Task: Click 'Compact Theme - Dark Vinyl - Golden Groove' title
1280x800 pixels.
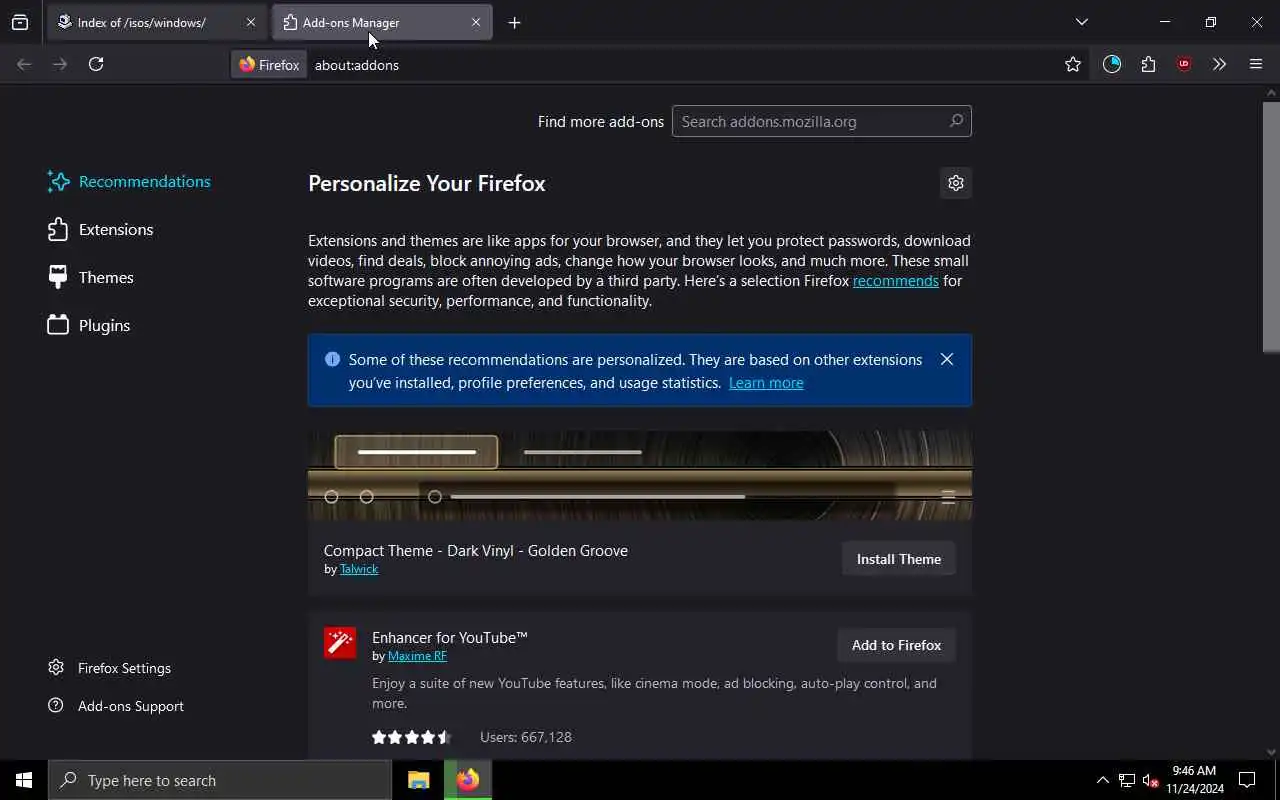Action: click(476, 551)
